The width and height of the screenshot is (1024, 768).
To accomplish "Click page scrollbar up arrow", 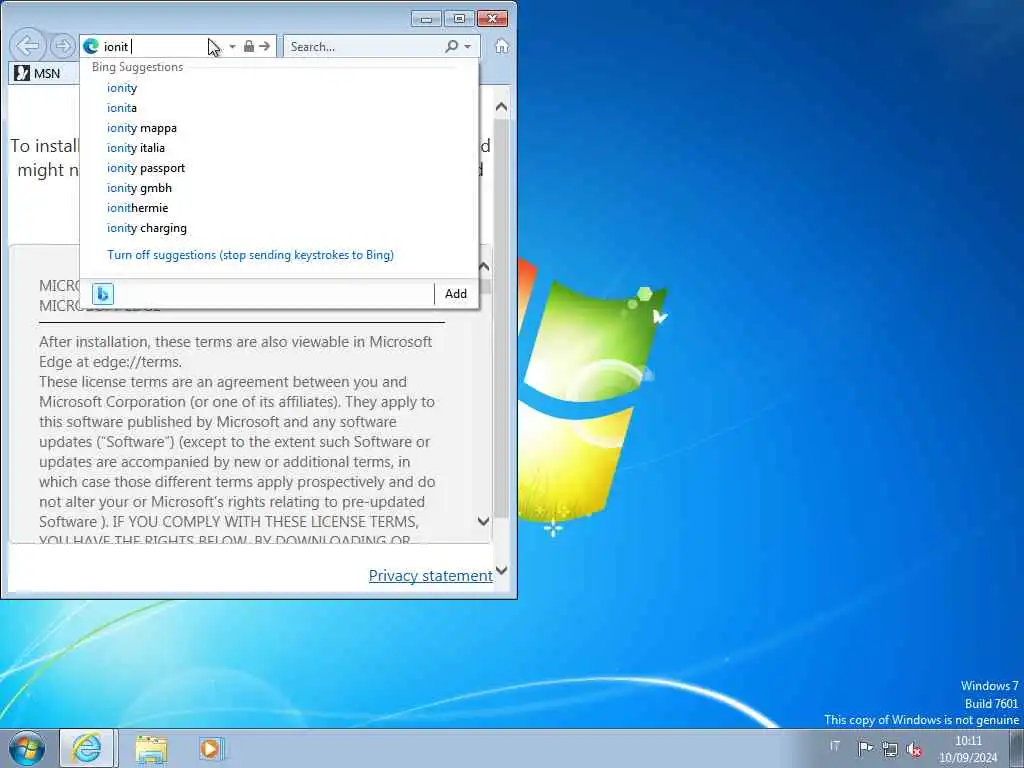I will click(501, 106).
